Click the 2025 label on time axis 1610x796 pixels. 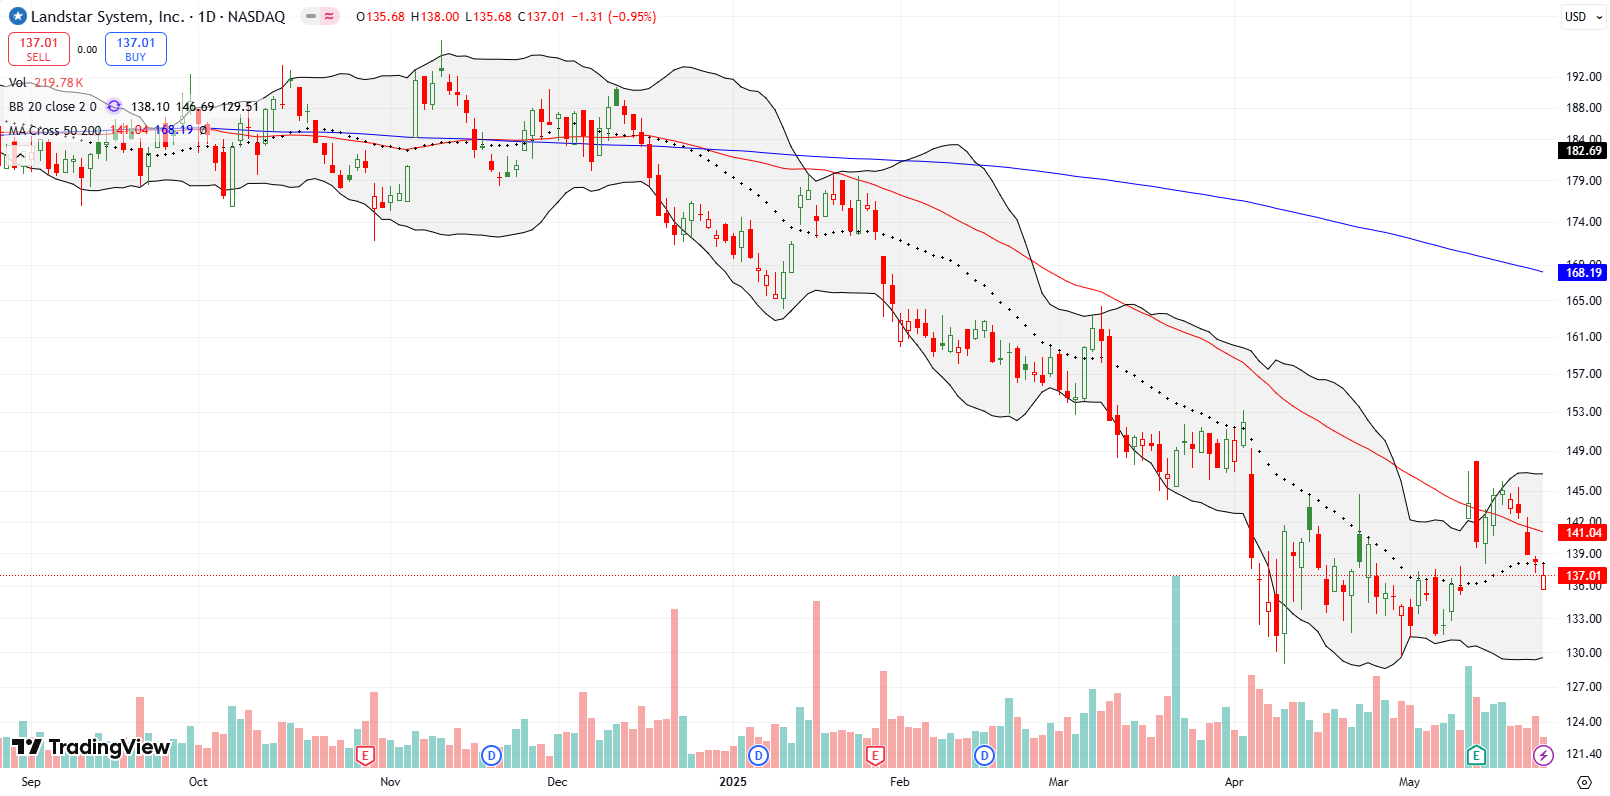tap(733, 782)
